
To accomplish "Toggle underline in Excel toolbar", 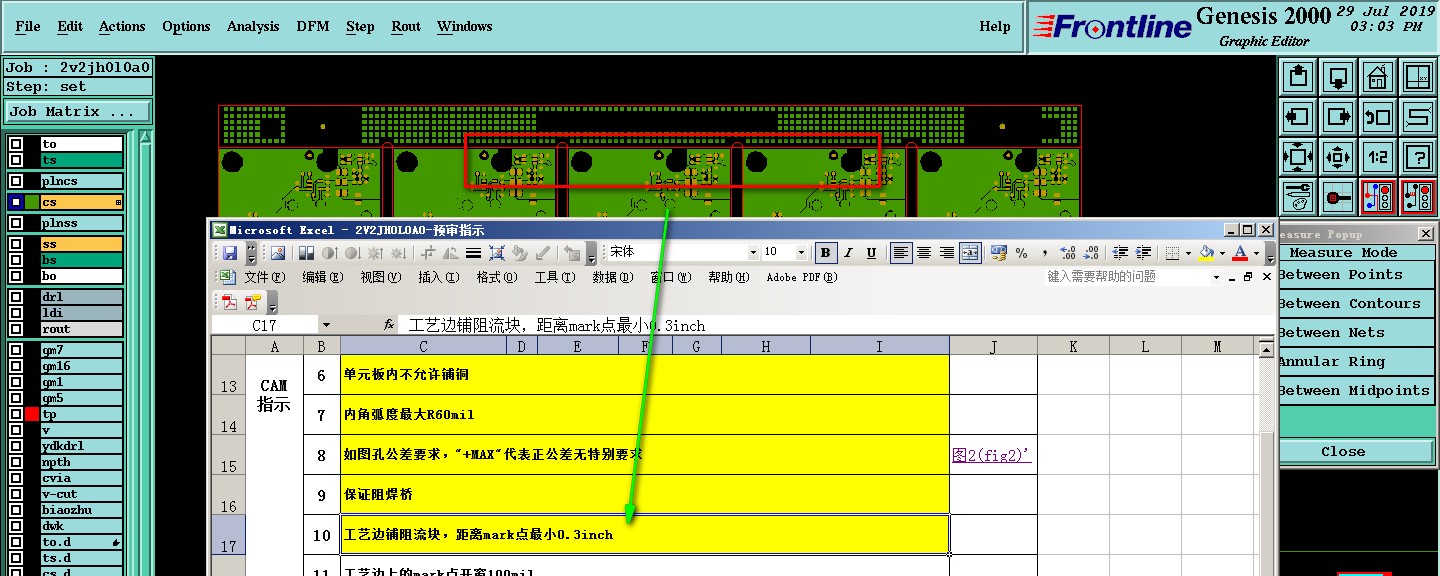I will click(871, 253).
